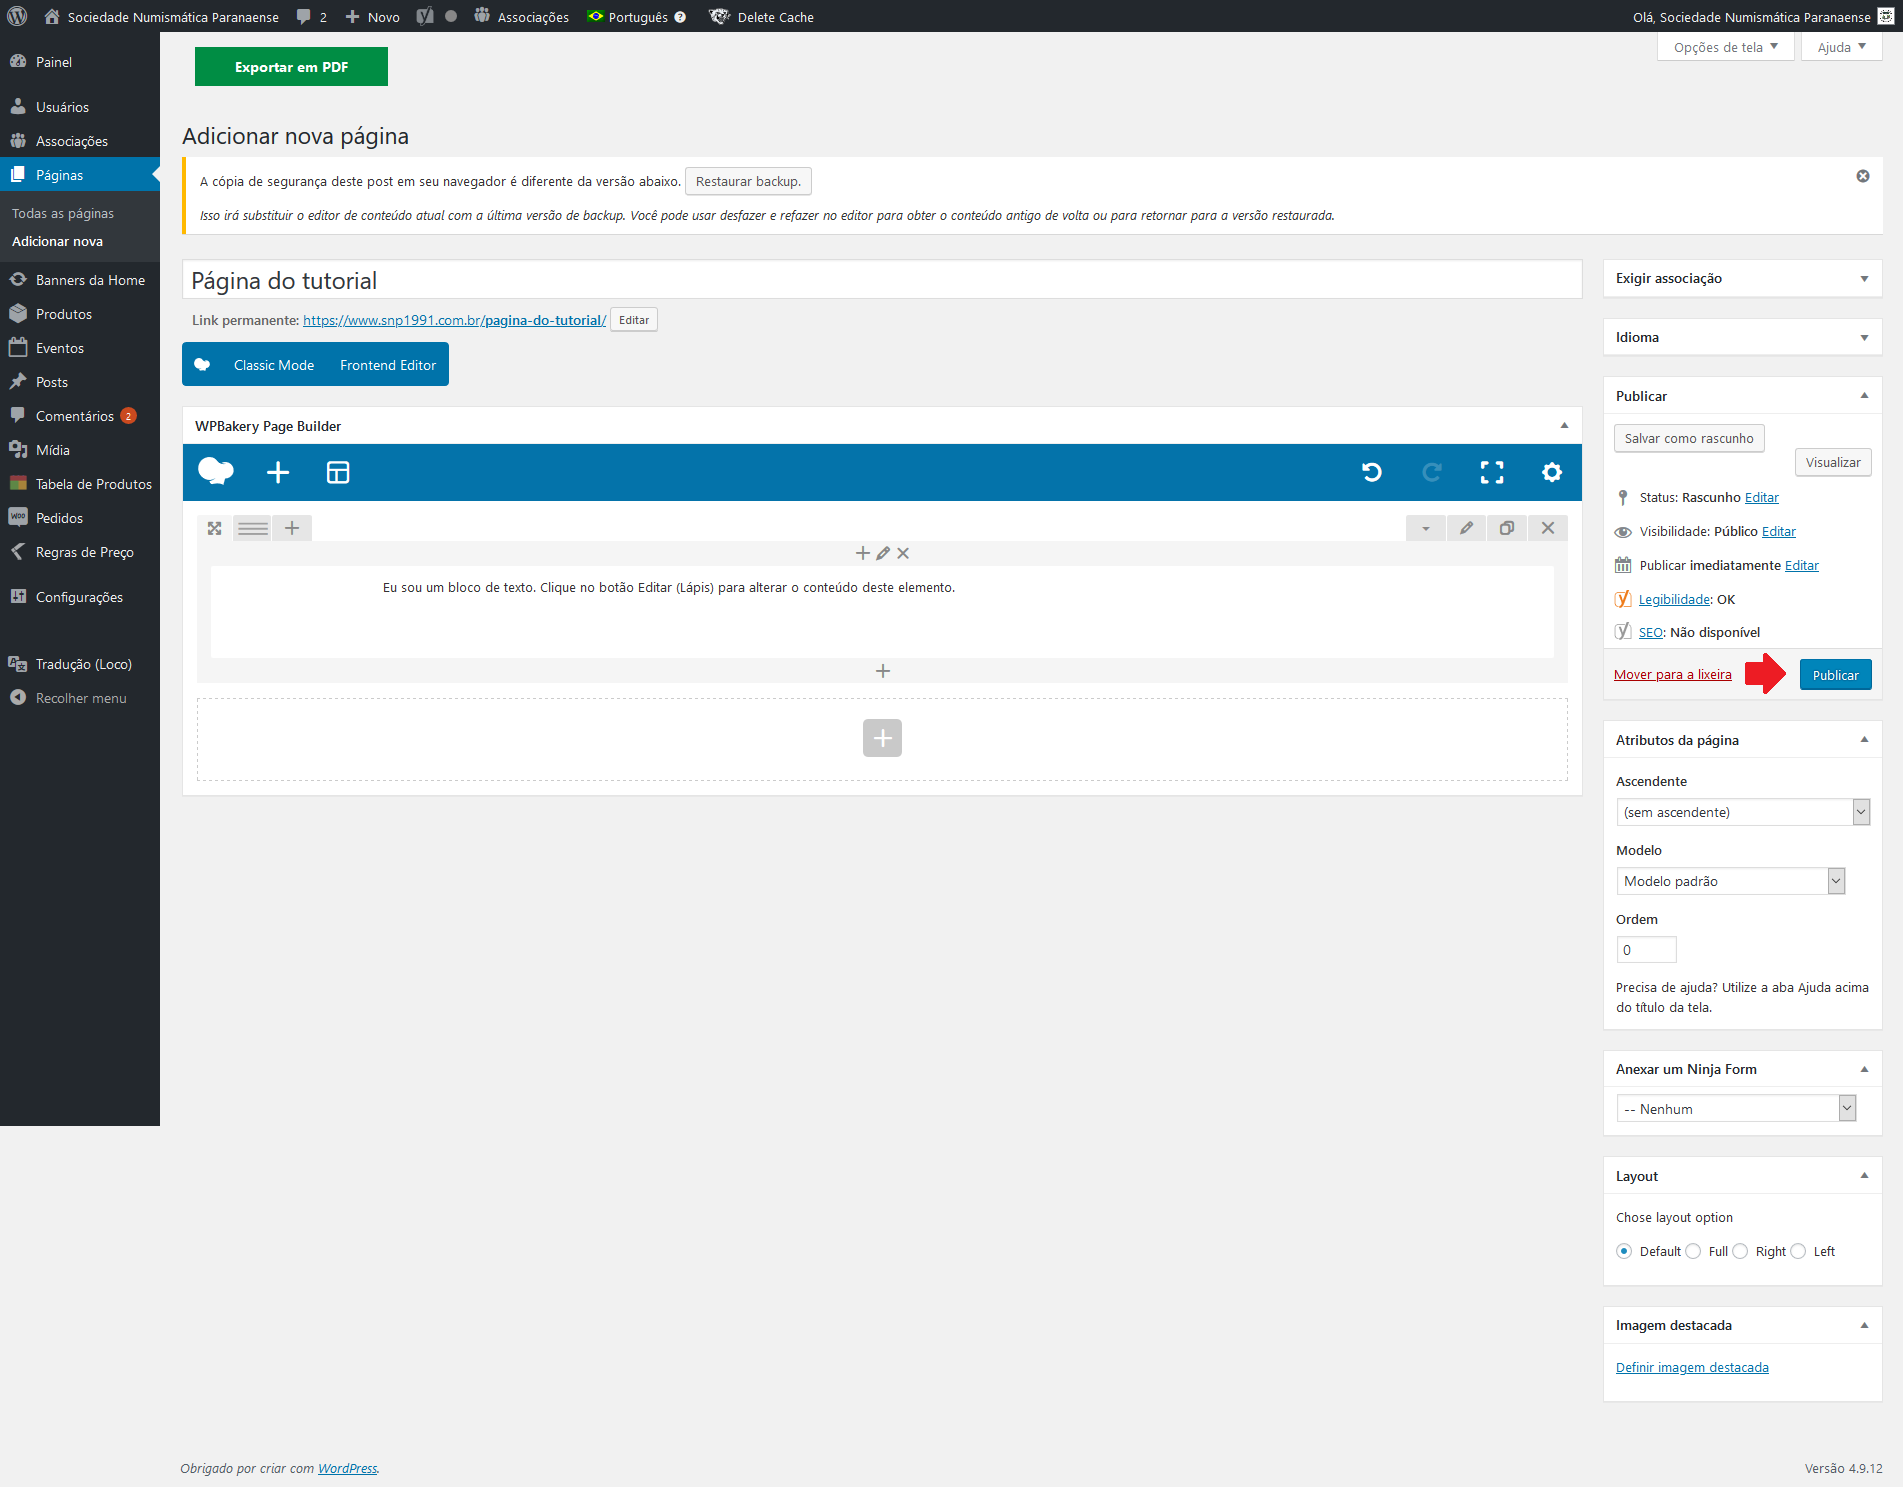Dismiss the backup notice
The width and height of the screenshot is (1903, 1487).
tap(1863, 176)
